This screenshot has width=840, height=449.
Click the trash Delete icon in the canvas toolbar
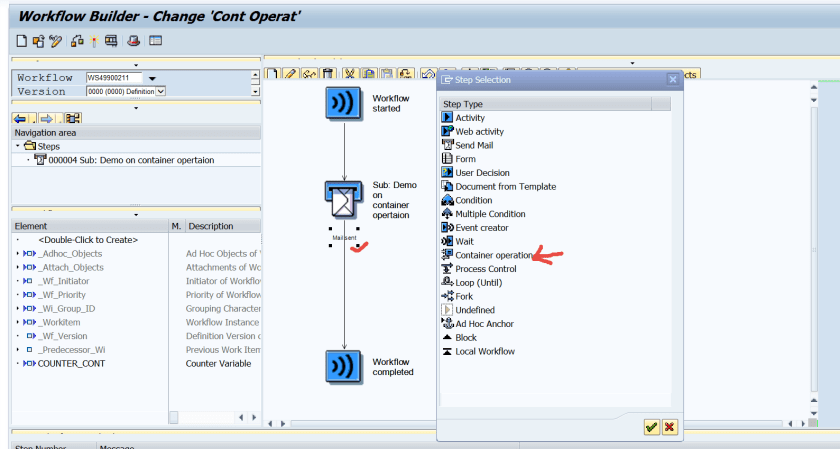(x=328, y=74)
